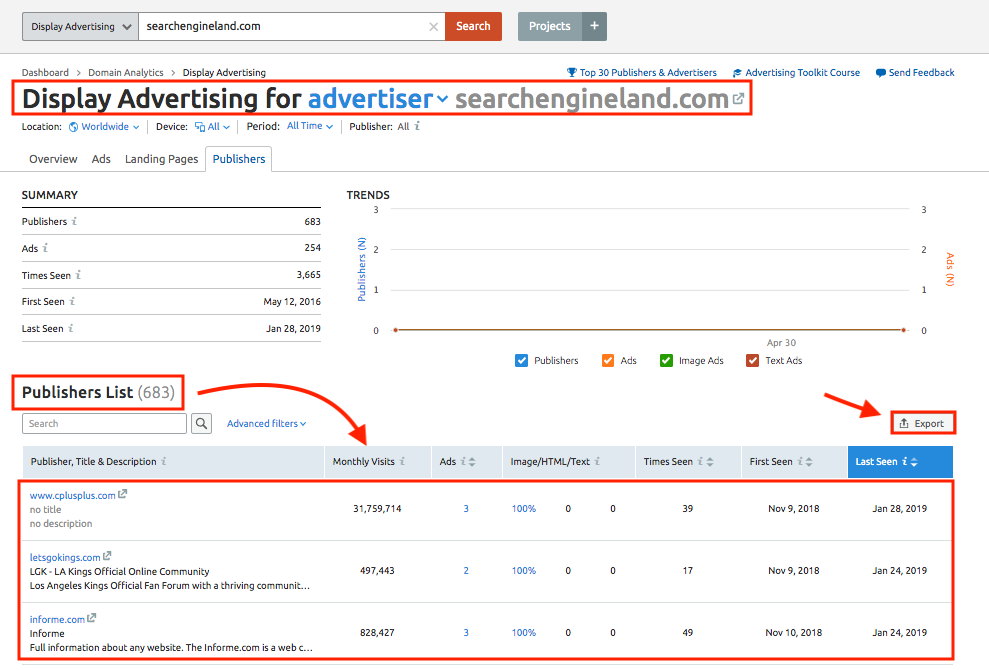Open external link icon next to searchengineland.com heading

pyautogui.click(x=738, y=99)
